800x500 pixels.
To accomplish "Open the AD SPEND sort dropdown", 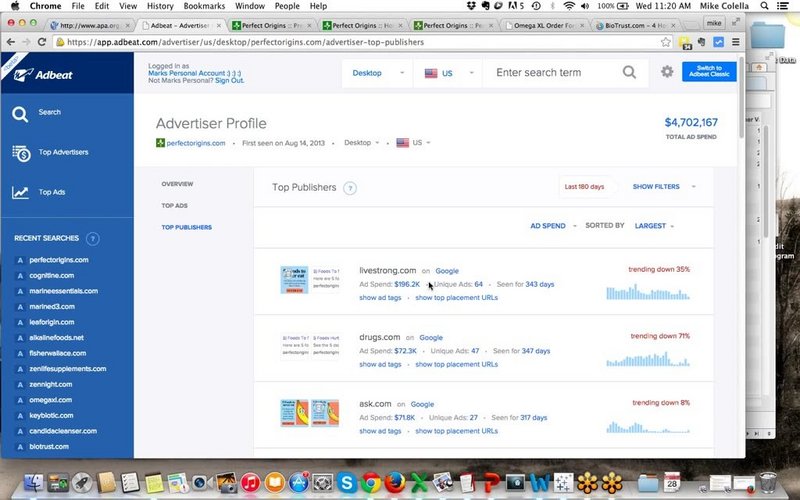I will click(x=553, y=226).
